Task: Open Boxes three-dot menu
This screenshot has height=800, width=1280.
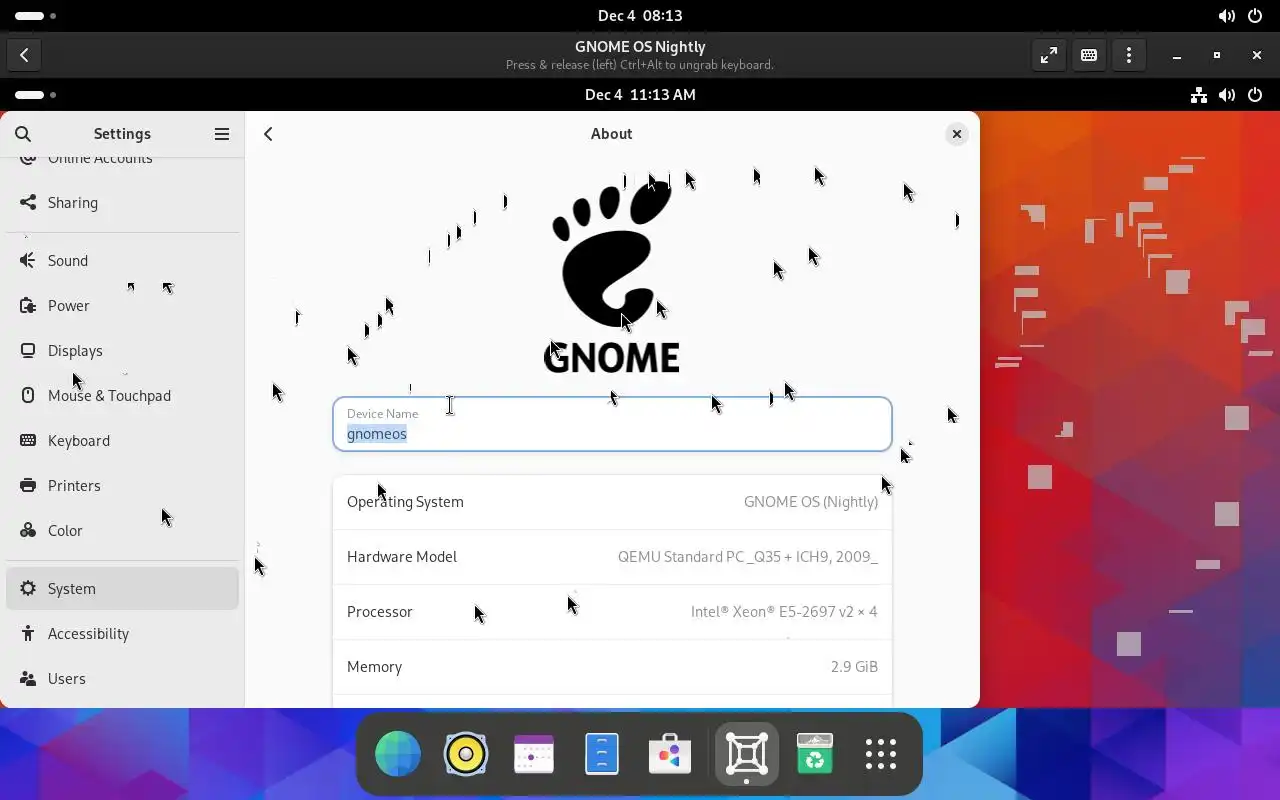Action: tap(1129, 55)
